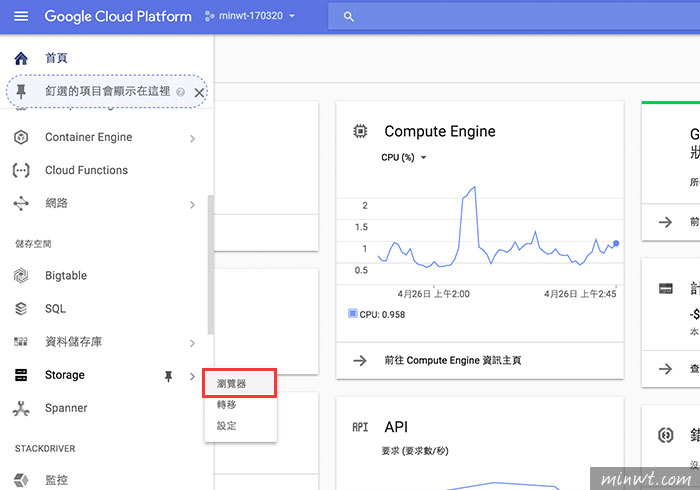Click 4月26日 上午2:45 axis label
700x490 pixels.
(580, 294)
